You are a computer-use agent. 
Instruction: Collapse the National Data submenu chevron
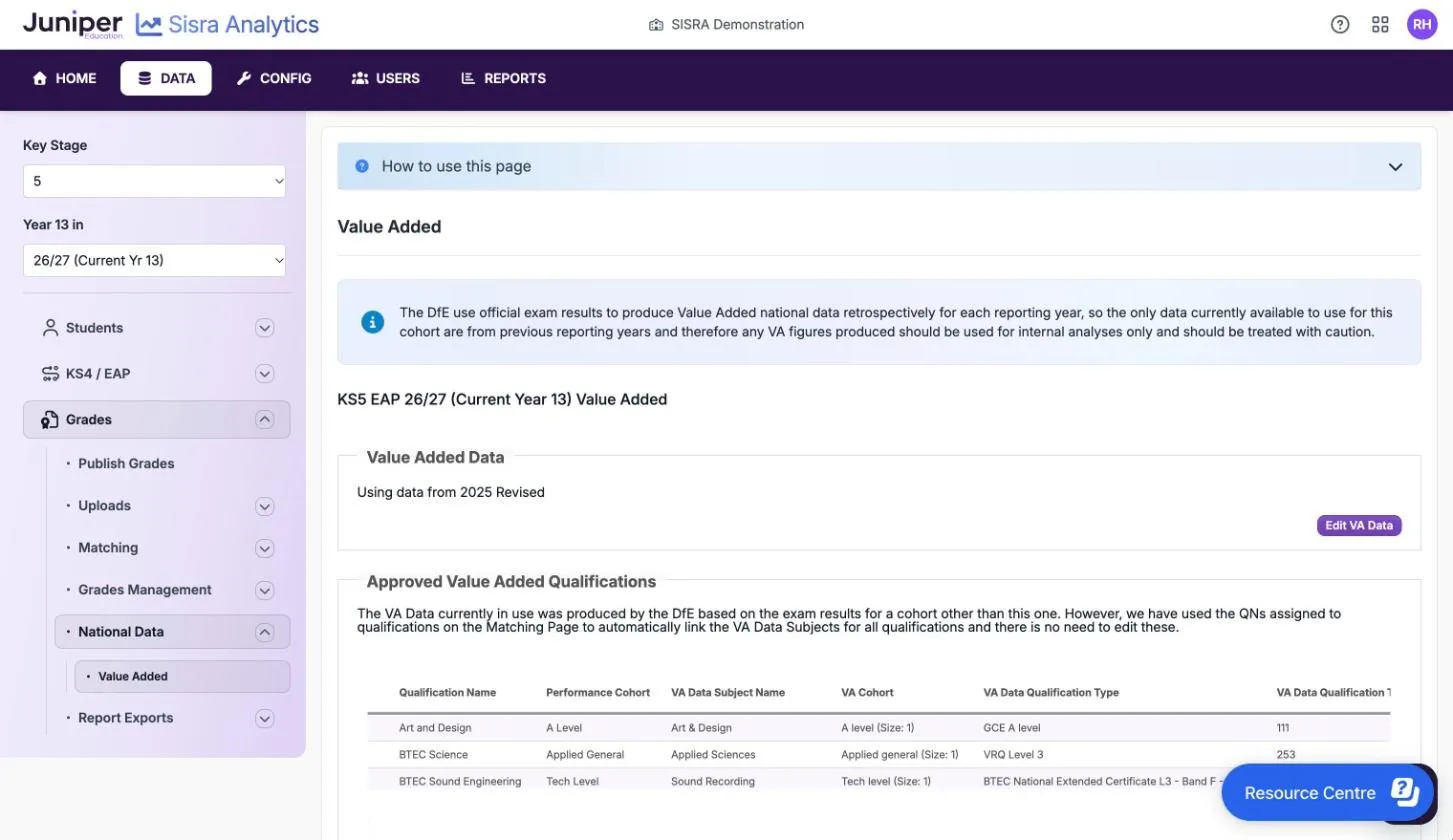pyautogui.click(x=264, y=632)
